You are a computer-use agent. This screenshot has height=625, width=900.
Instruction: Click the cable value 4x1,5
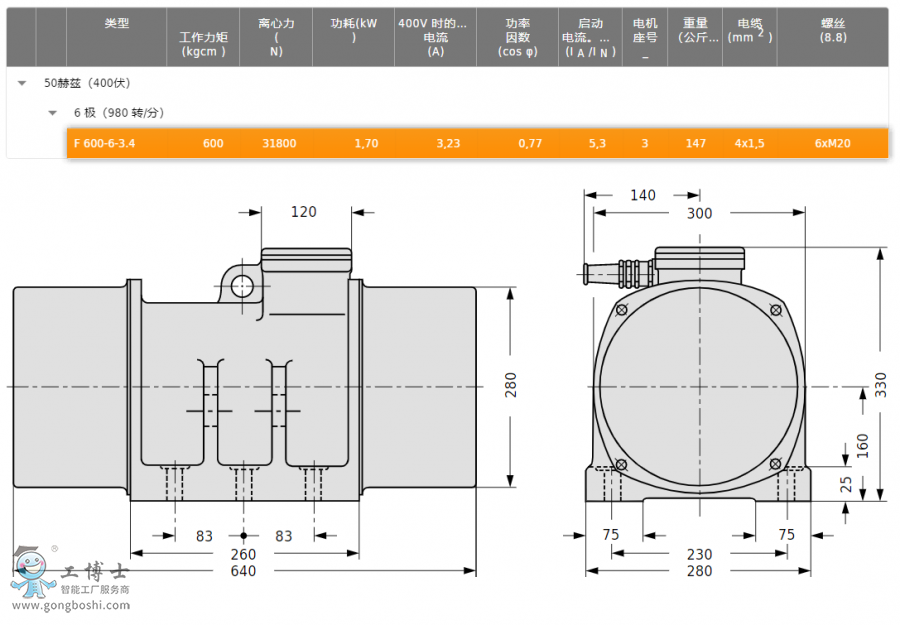tap(750, 143)
